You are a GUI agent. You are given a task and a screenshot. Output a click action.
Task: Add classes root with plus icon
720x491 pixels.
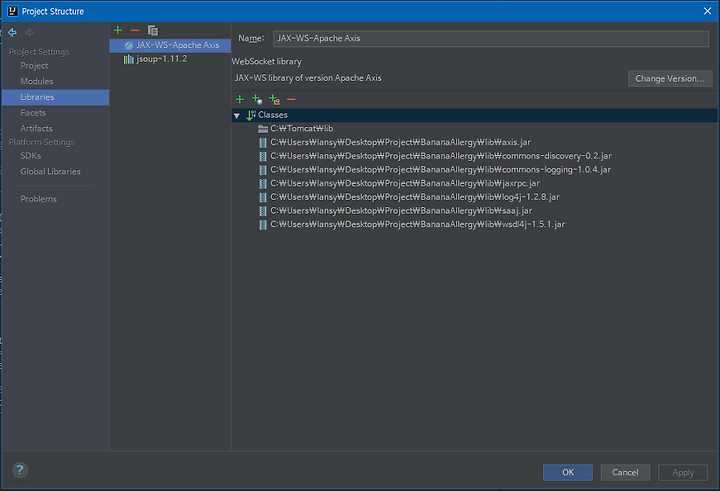coord(240,99)
